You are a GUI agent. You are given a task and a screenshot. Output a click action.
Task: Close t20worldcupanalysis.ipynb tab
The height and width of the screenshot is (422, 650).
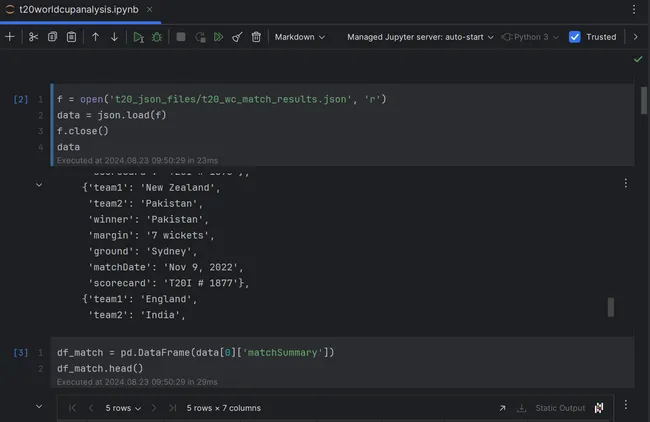click(x=149, y=9)
